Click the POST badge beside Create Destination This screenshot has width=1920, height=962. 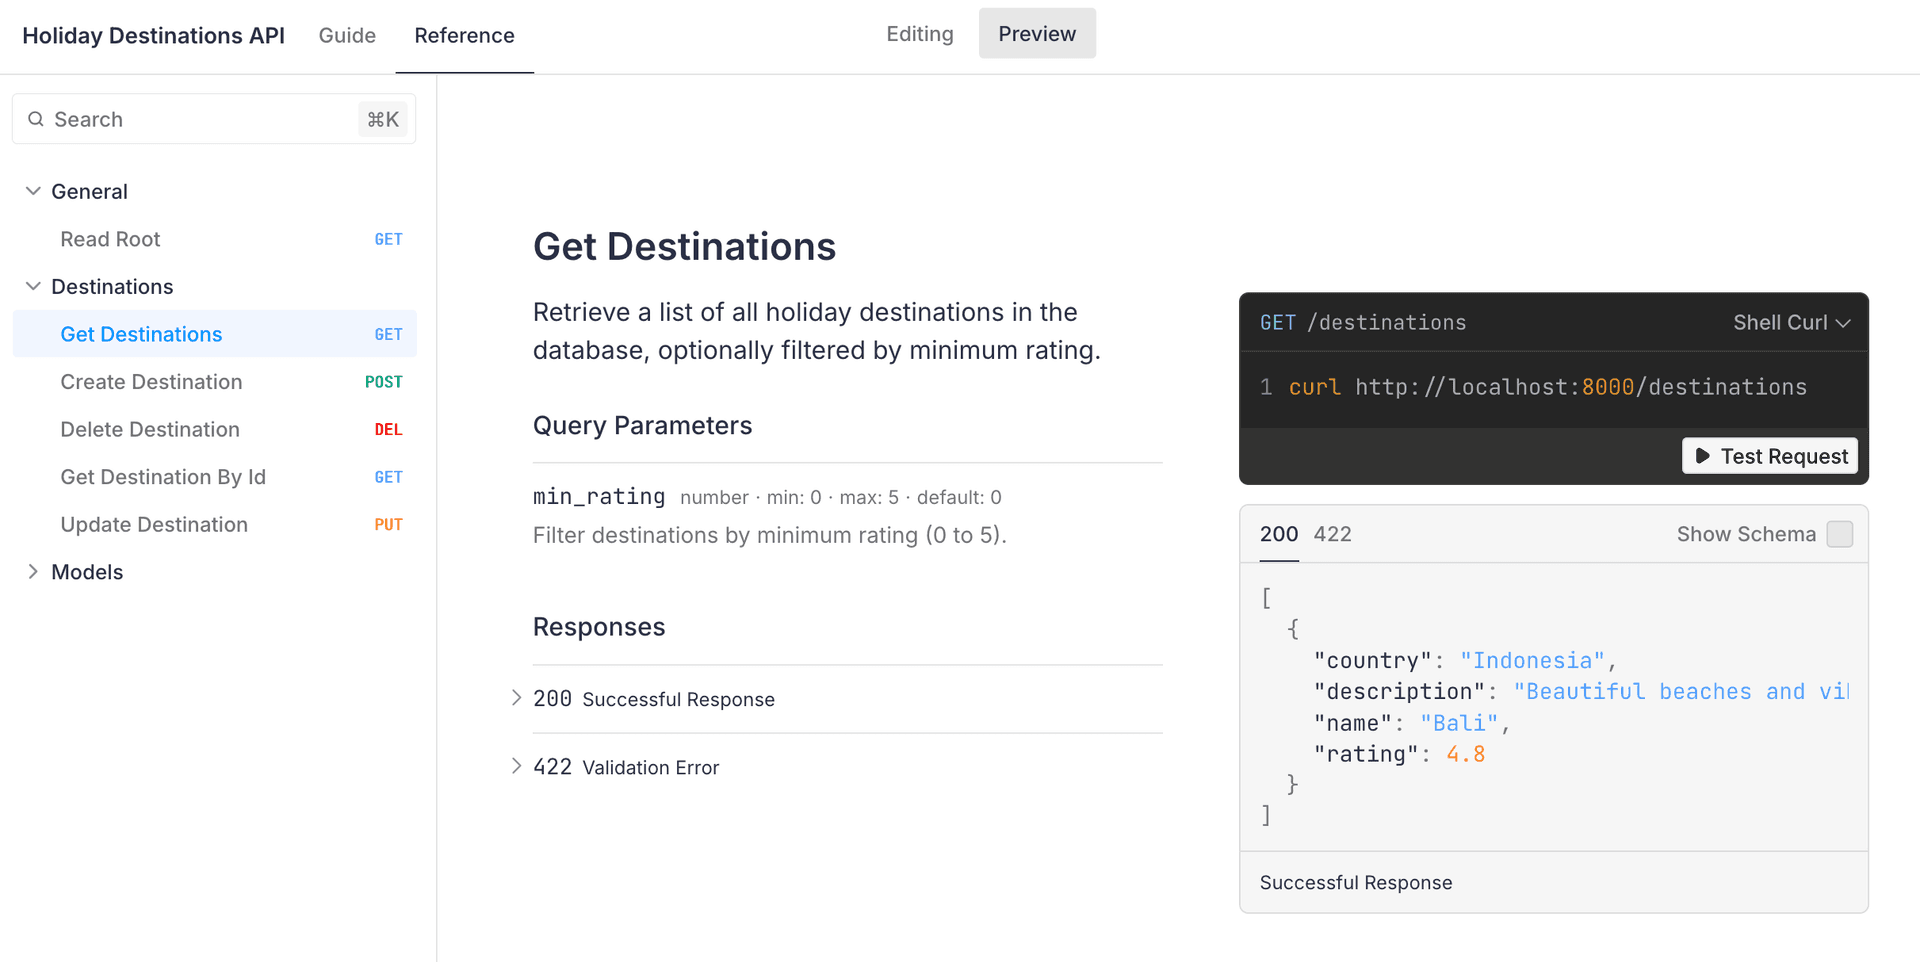pyautogui.click(x=384, y=381)
